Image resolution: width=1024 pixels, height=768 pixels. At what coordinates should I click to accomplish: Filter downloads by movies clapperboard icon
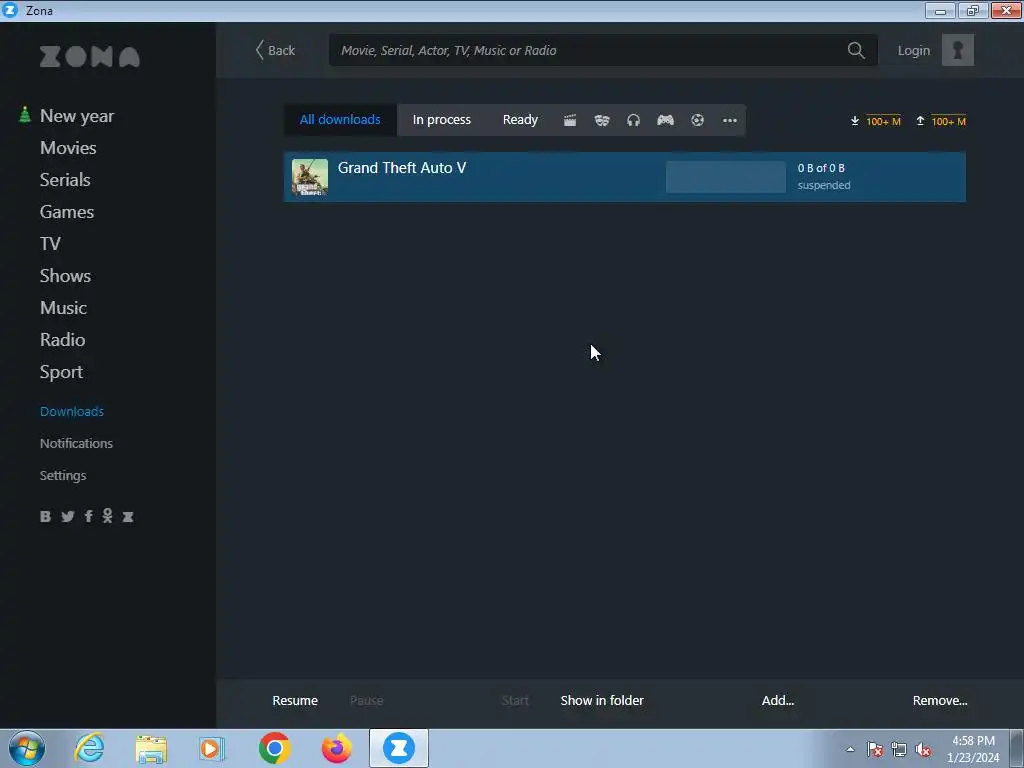tap(570, 120)
